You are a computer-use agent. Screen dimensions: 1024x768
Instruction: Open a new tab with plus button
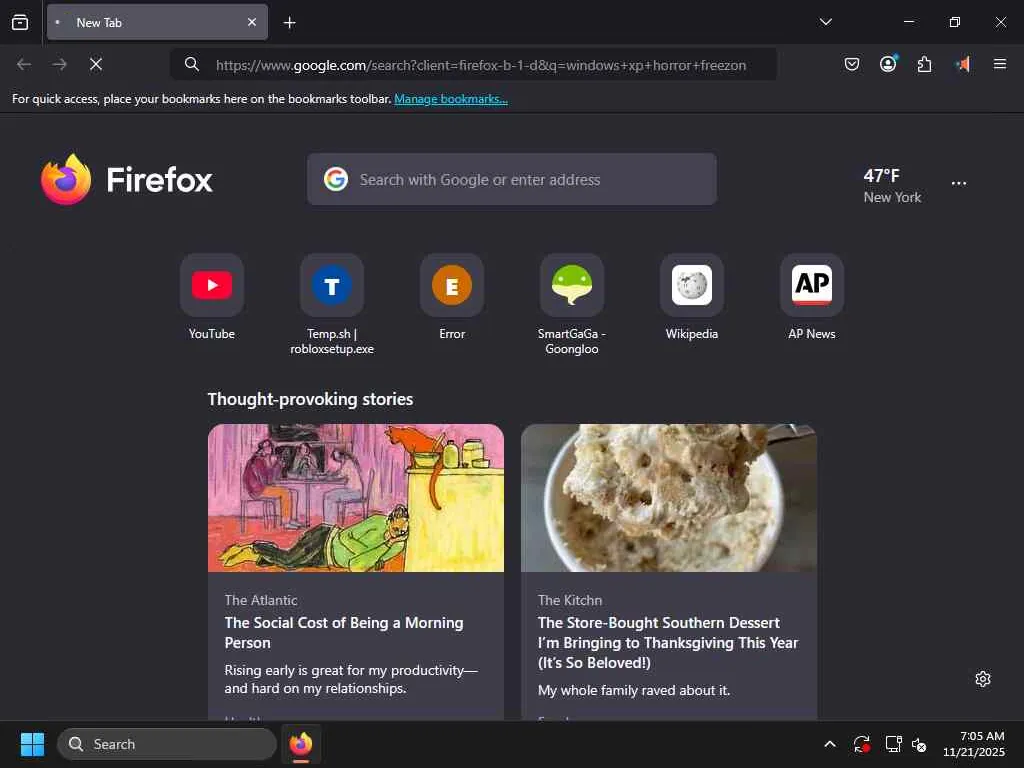[x=289, y=23]
